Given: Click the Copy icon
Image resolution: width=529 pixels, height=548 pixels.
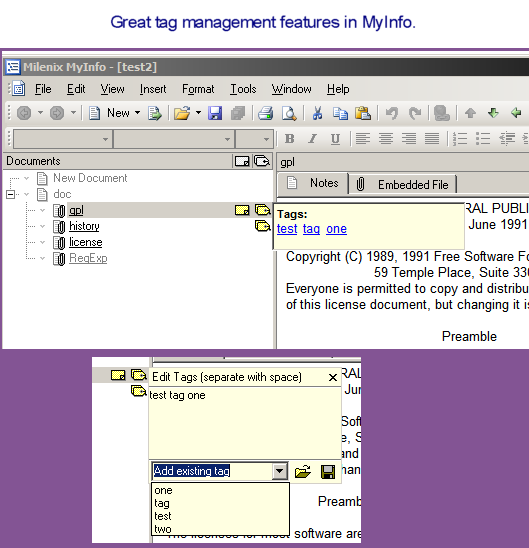Looking at the screenshot, I should (x=340, y=113).
